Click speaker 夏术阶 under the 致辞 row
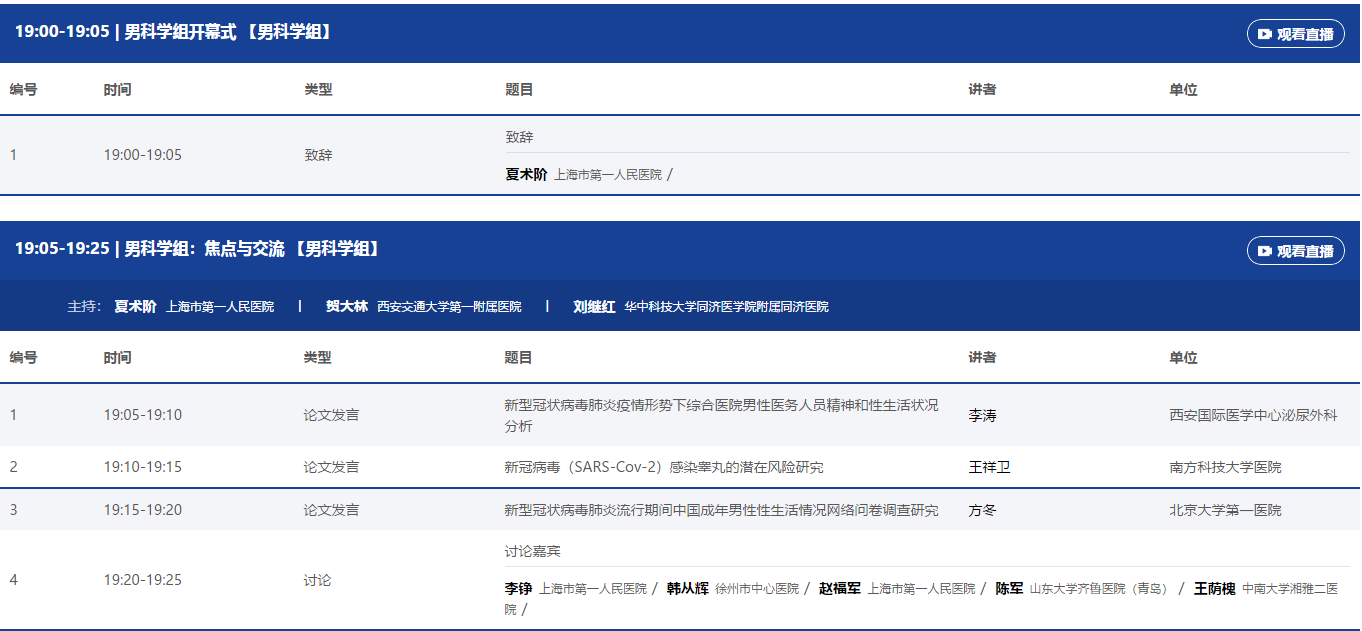 point(526,174)
